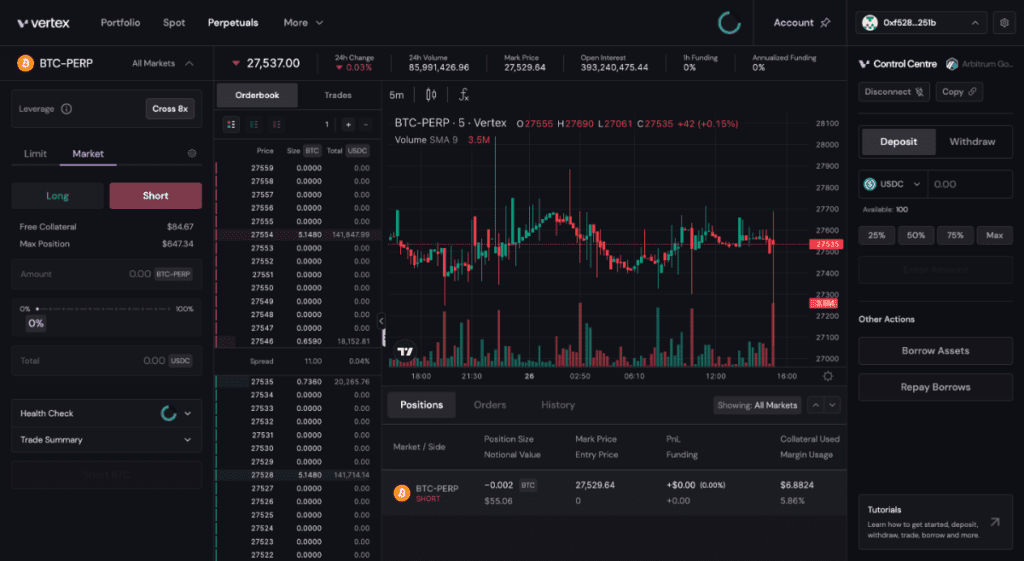
Task: Click Disconnect wallet button
Action: (x=893, y=92)
